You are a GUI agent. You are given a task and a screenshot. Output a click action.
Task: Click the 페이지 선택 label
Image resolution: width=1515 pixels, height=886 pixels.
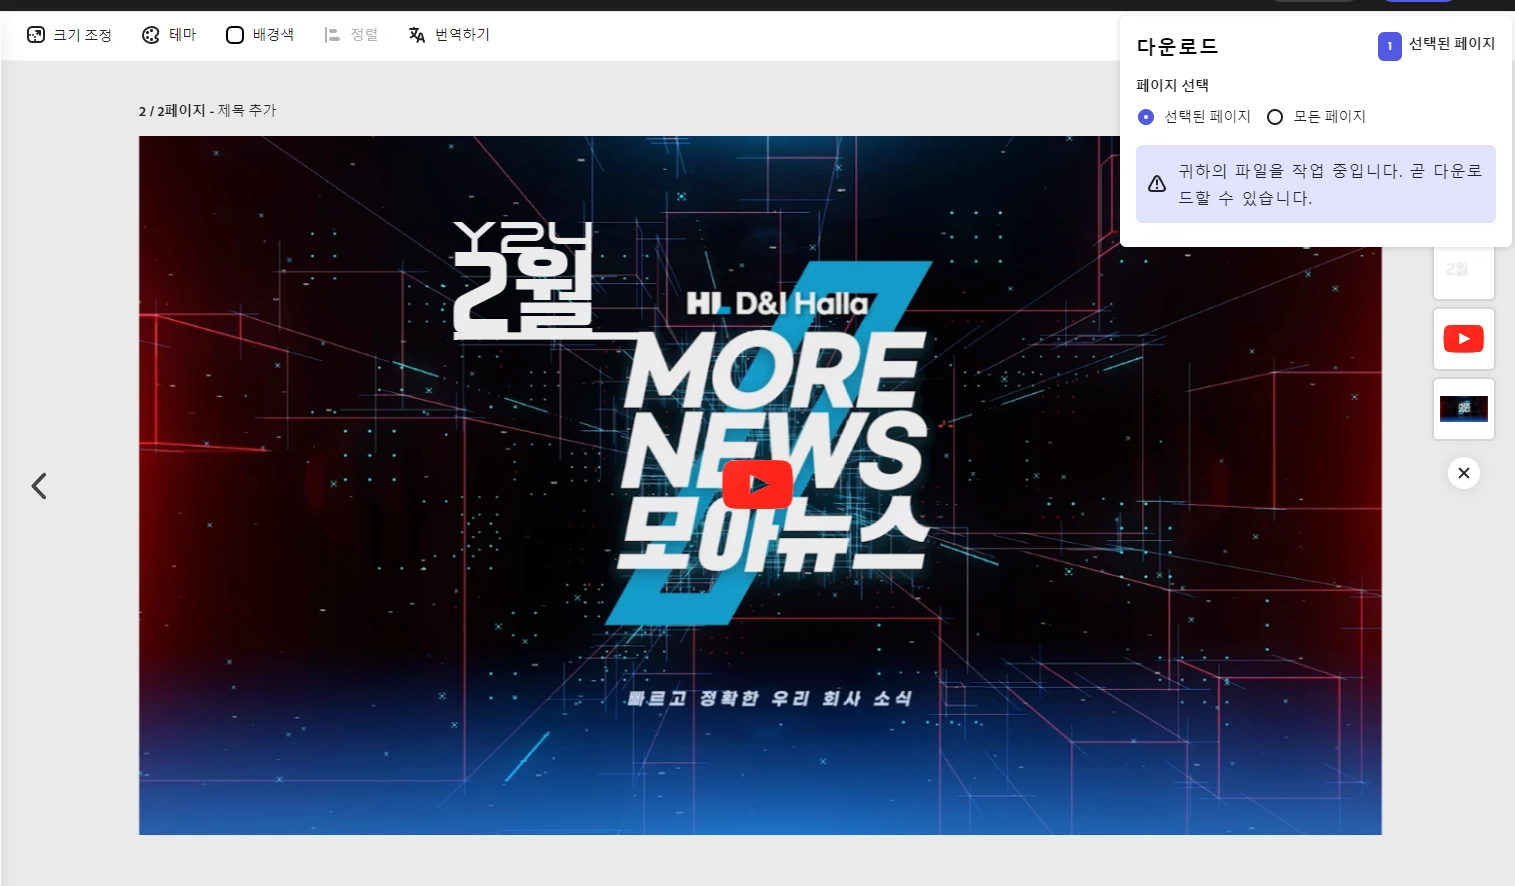pos(1172,86)
